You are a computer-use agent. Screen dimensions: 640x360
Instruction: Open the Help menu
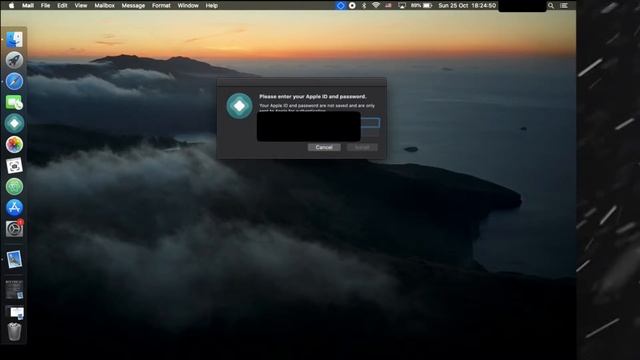[211, 5]
